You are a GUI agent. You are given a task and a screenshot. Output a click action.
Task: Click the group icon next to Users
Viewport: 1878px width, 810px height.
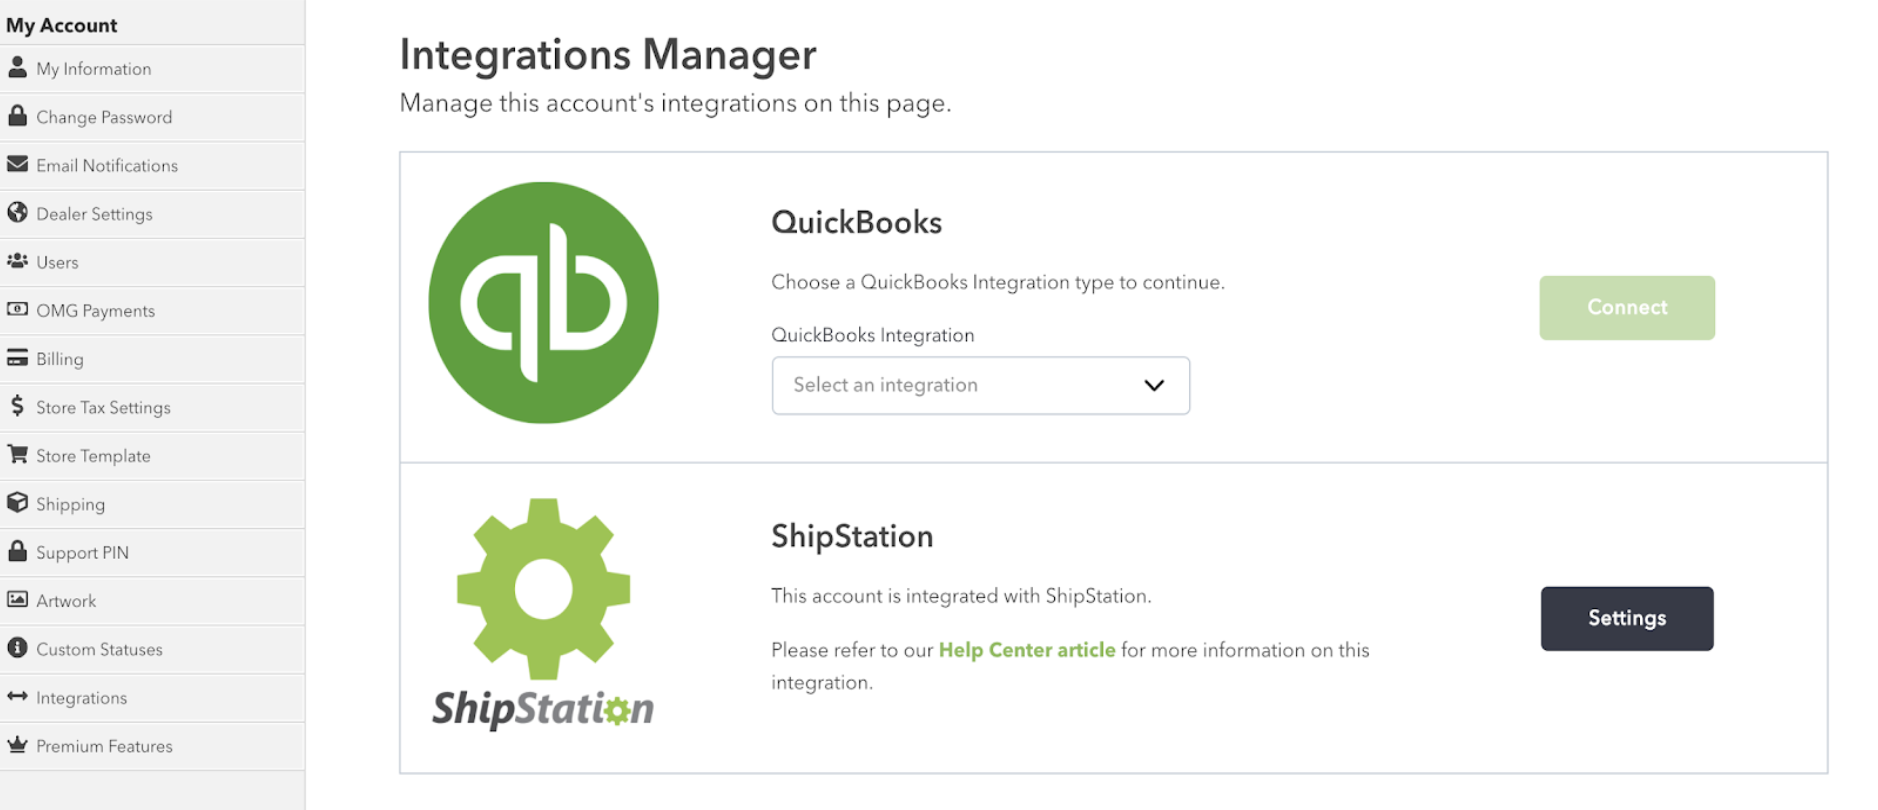pos(17,261)
